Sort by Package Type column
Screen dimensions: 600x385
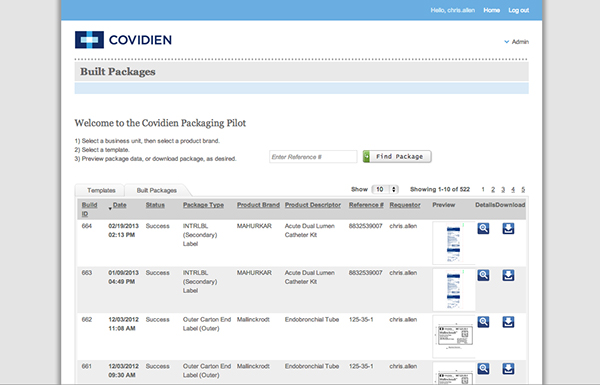[203, 205]
